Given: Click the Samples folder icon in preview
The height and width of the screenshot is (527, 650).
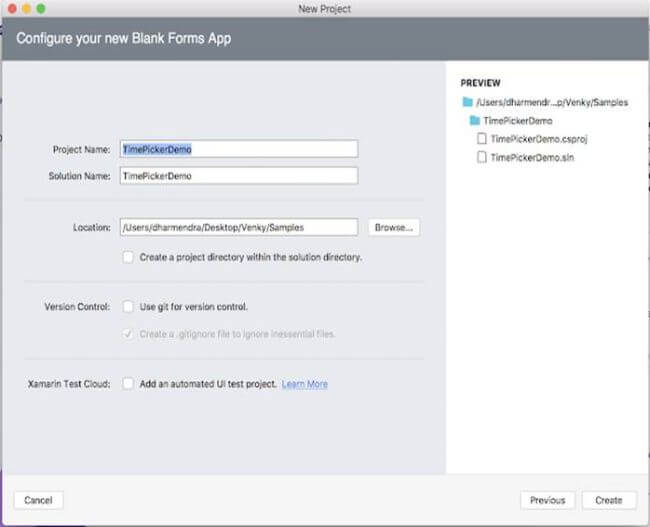Looking at the screenshot, I should pyautogui.click(x=467, y=102).
